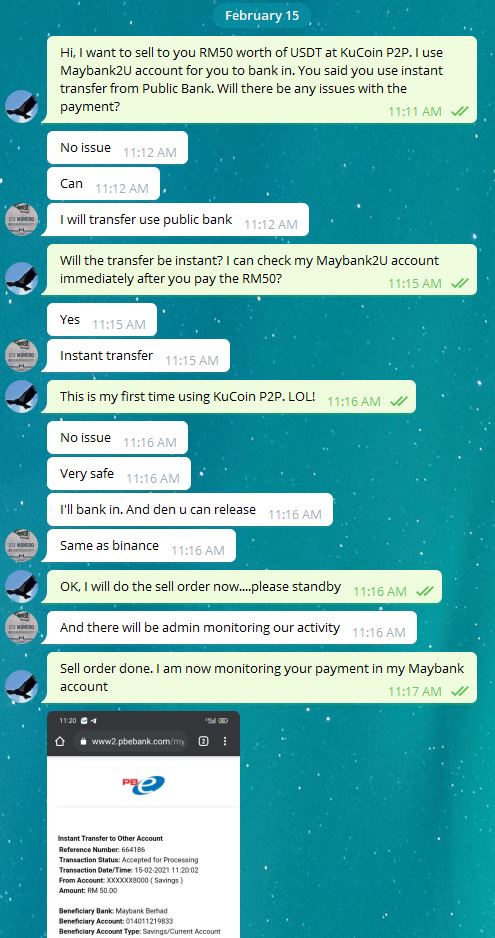This screenshot has width=495, height=938.
Task: Click the tab counter icon showing 2
Action: pyautogui.click(x=204, y=741)
